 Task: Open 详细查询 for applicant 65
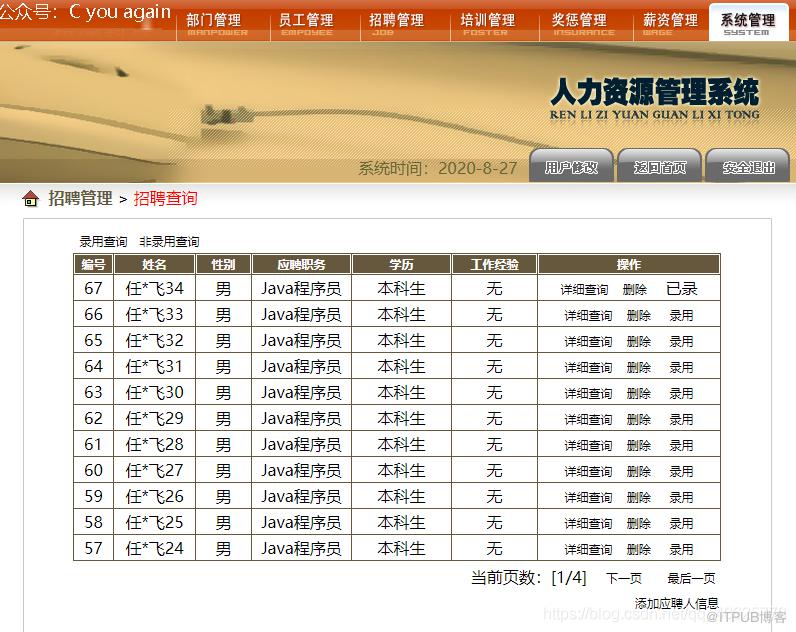[x=588, y=342]
